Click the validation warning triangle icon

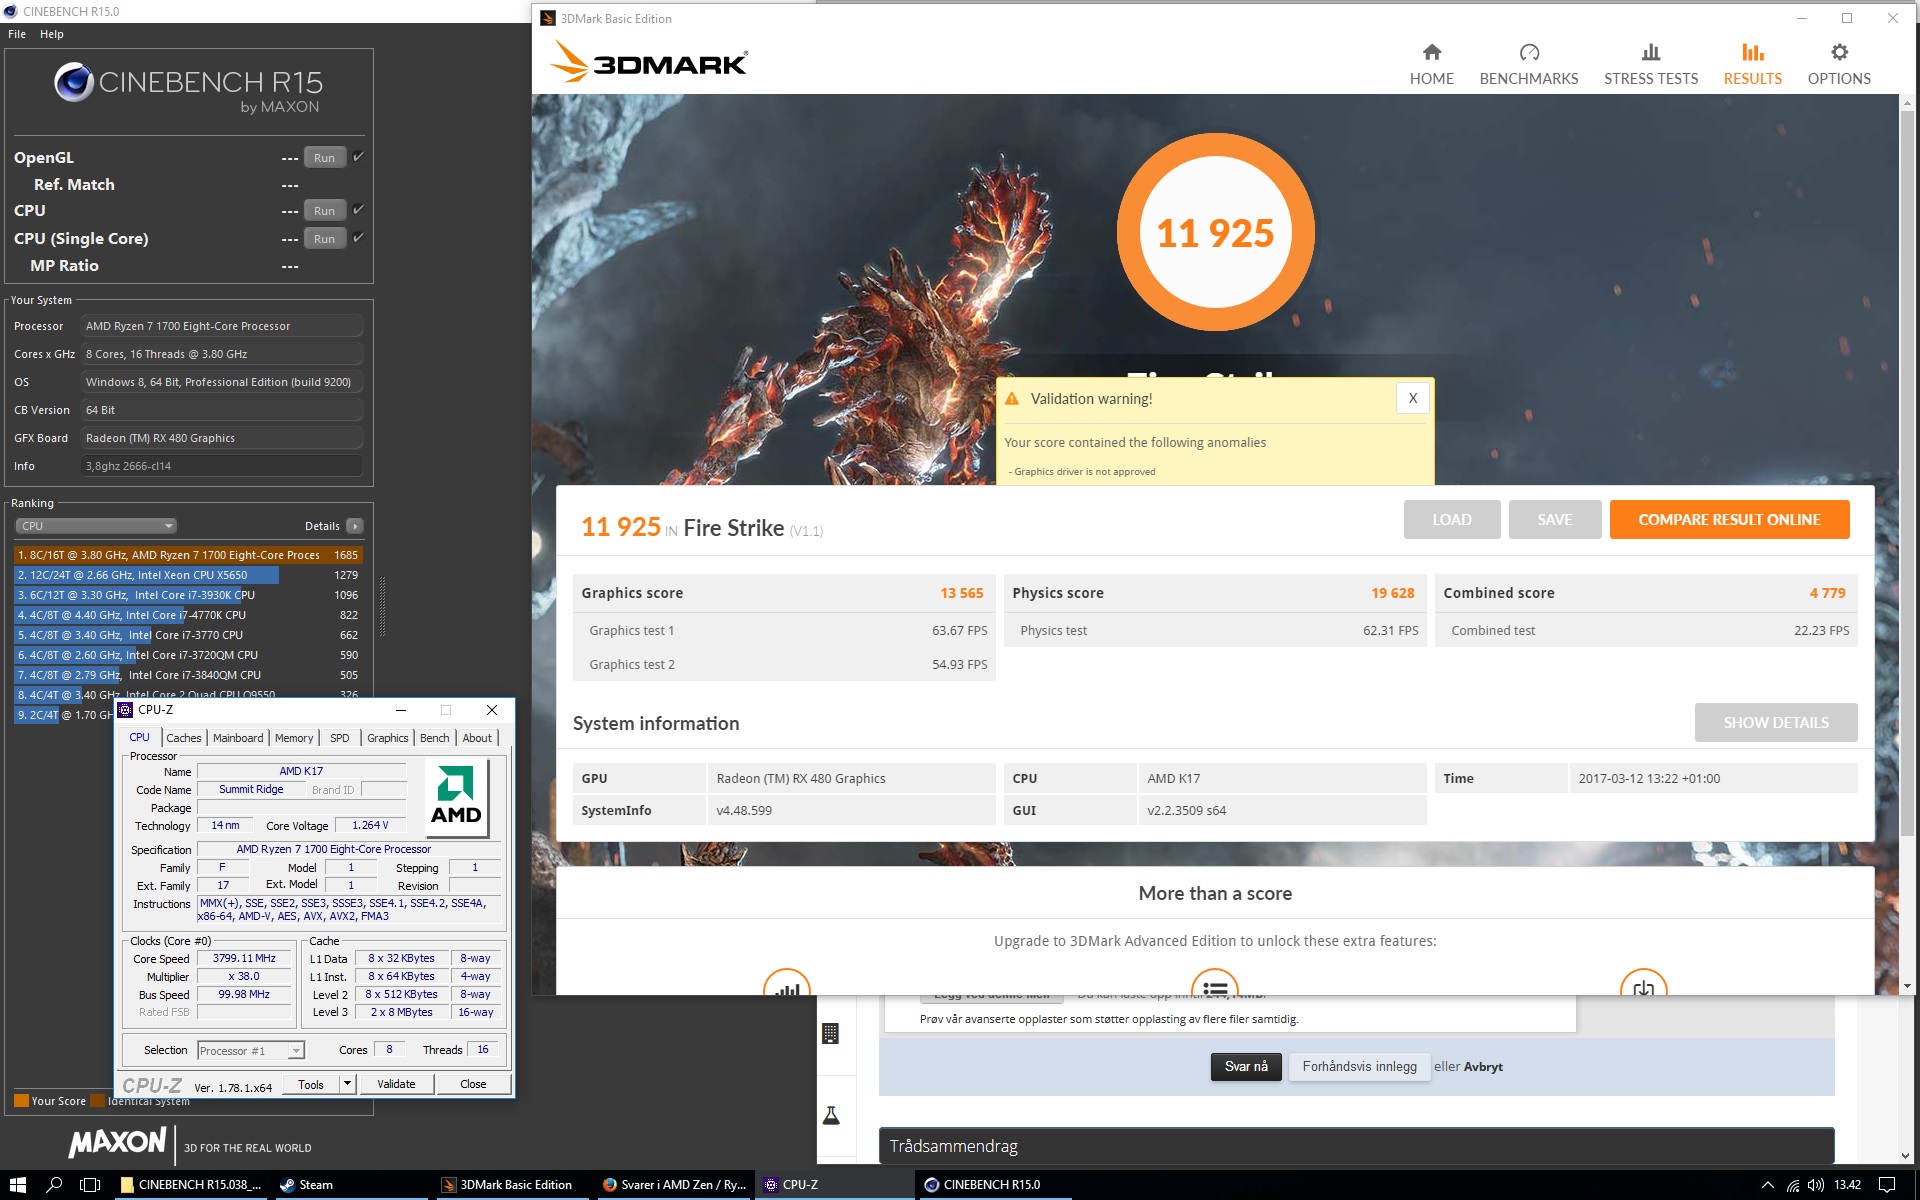coord(1011,399)
